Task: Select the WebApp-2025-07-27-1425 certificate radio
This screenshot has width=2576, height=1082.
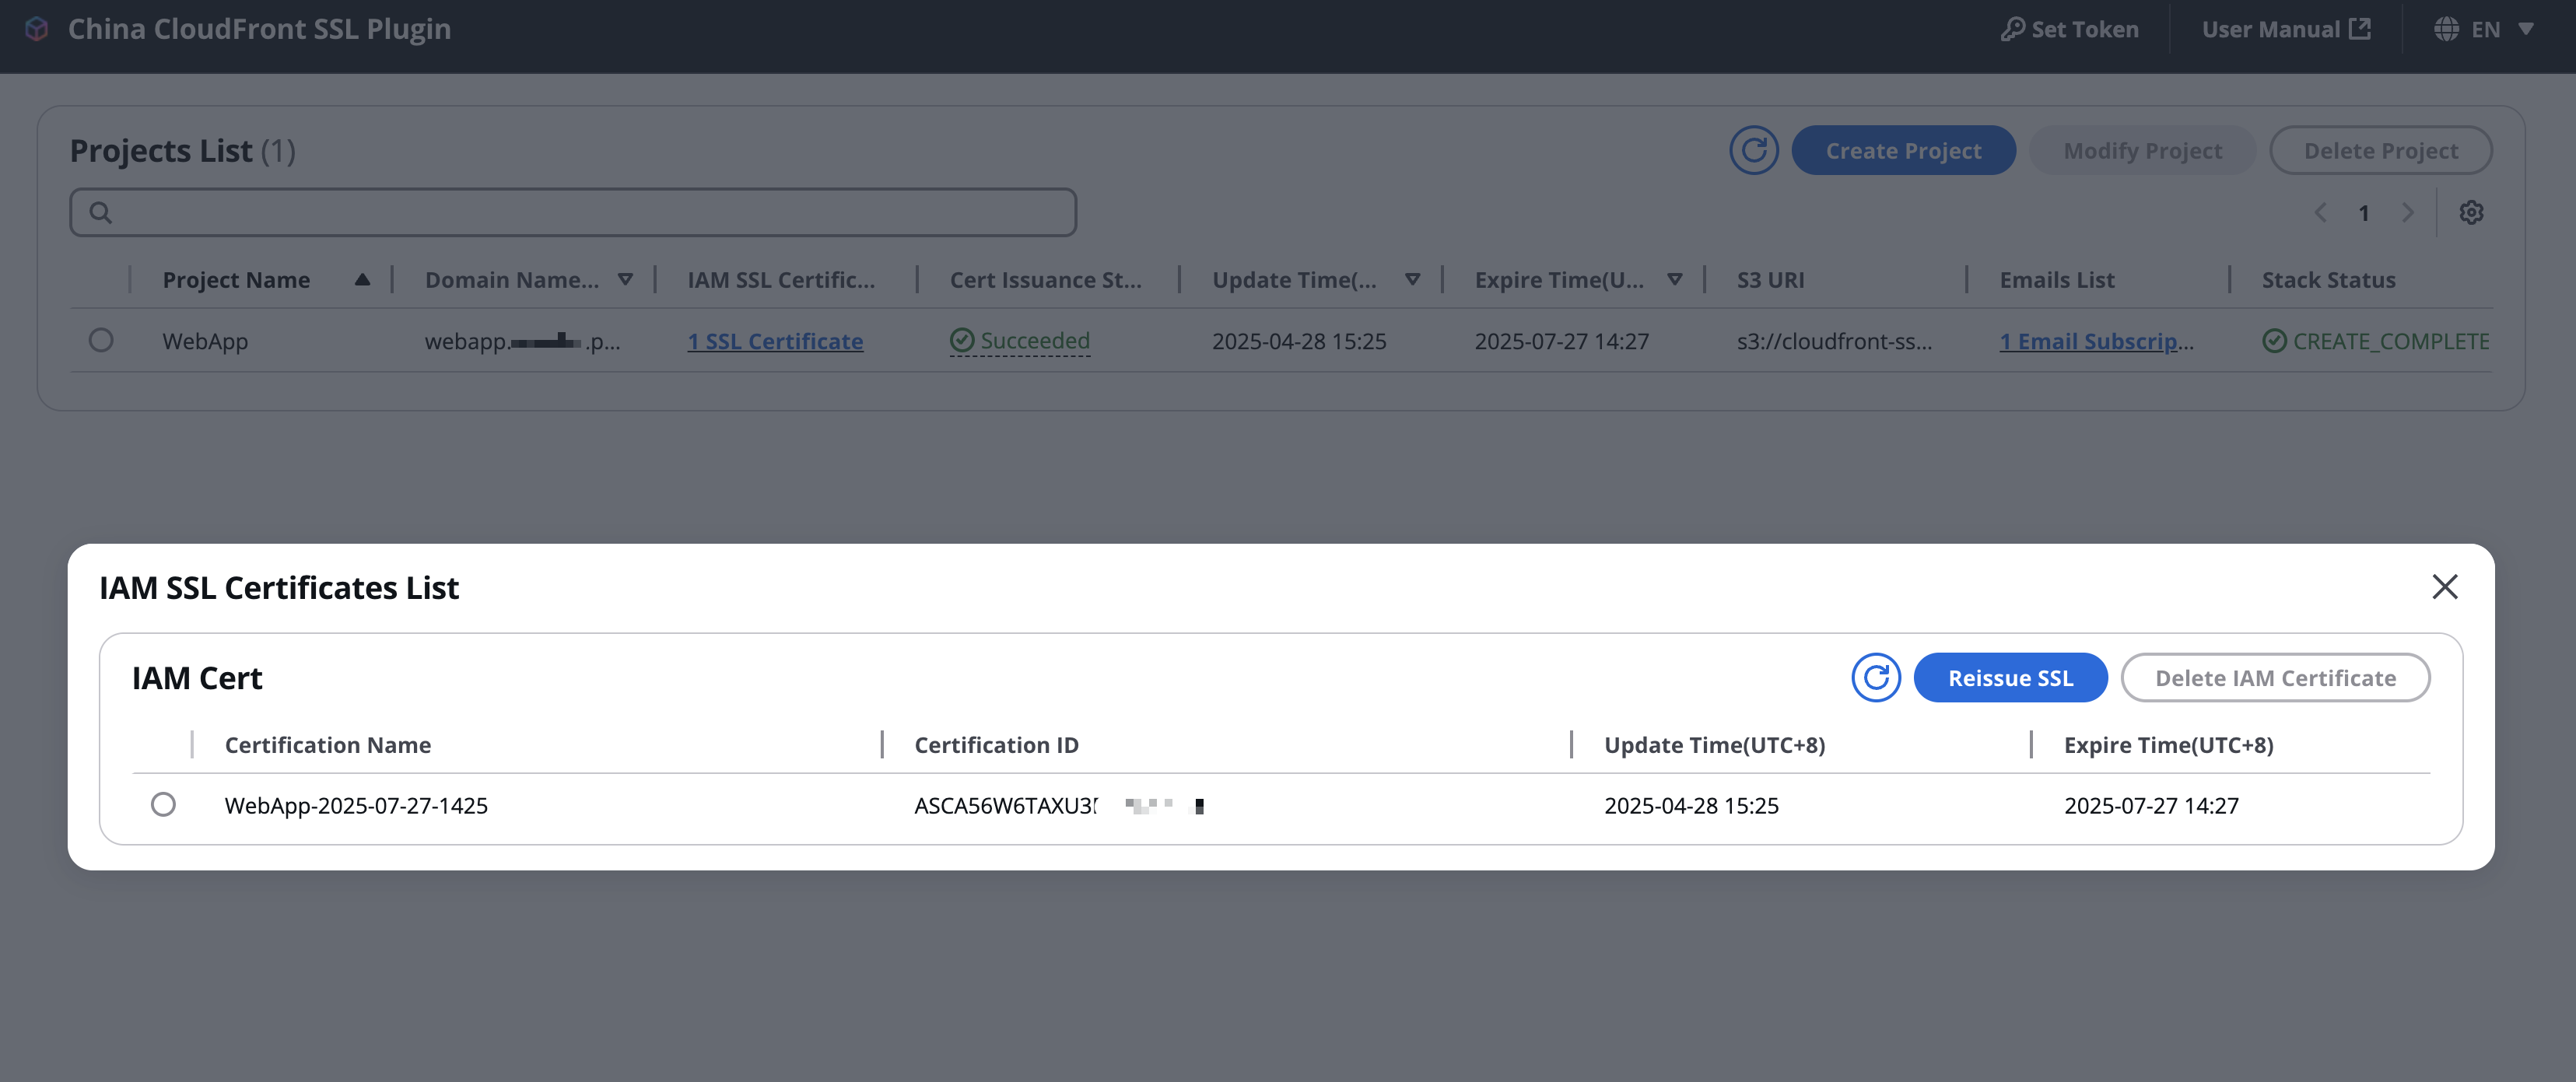Action: coord(163,804)
